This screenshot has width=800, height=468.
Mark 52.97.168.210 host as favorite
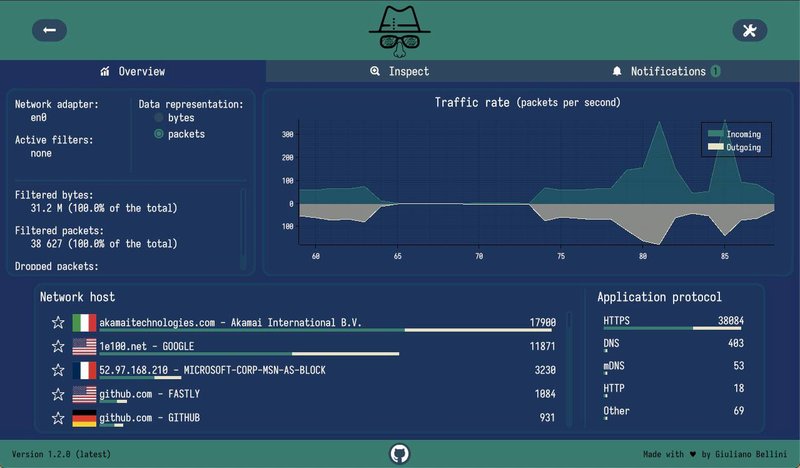tap(58, 370)
